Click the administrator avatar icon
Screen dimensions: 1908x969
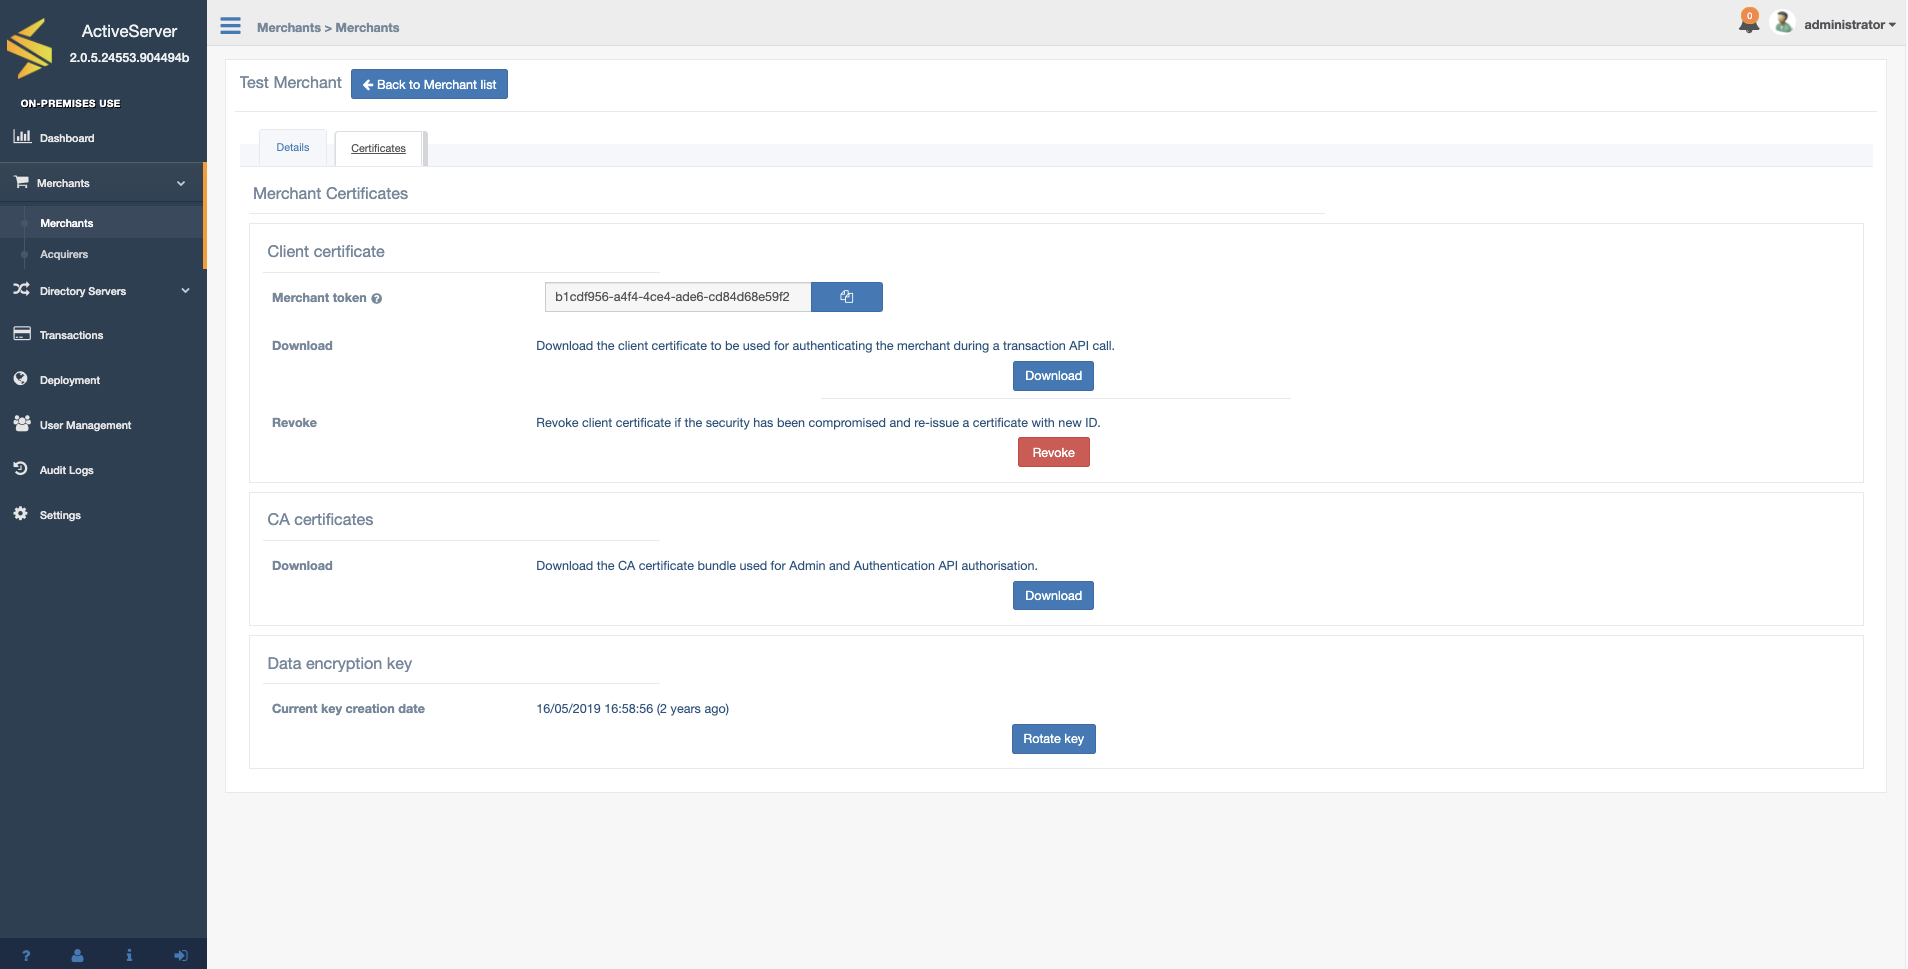tap(1782, 22)
